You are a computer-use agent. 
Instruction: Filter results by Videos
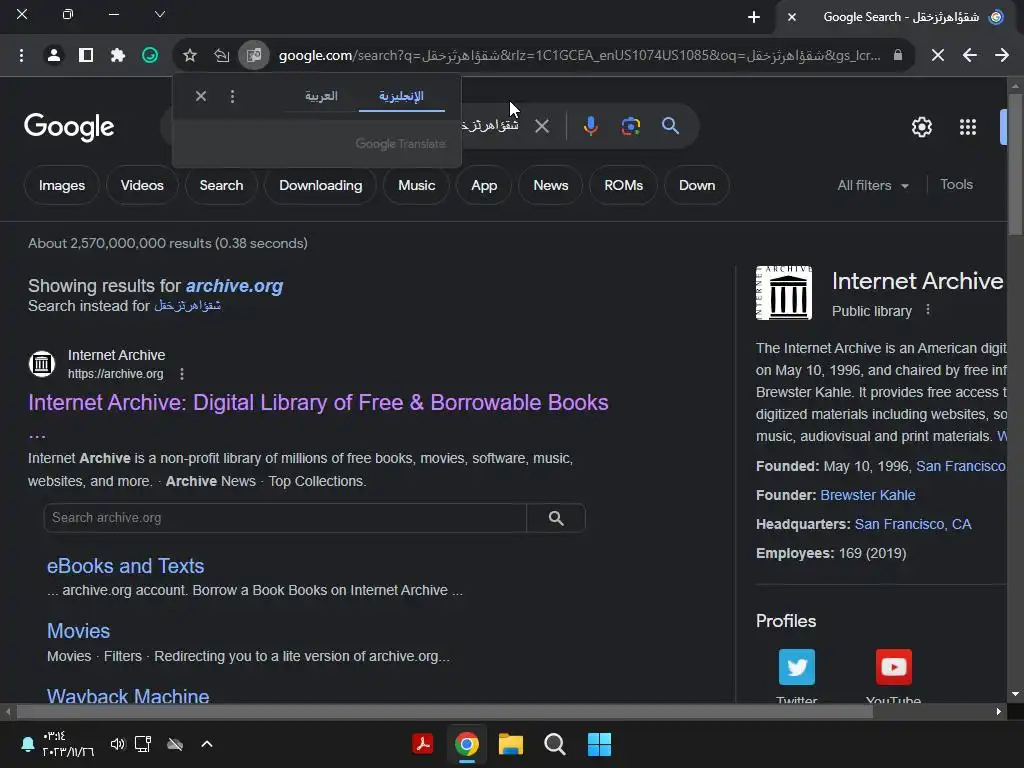pos(142,185)
